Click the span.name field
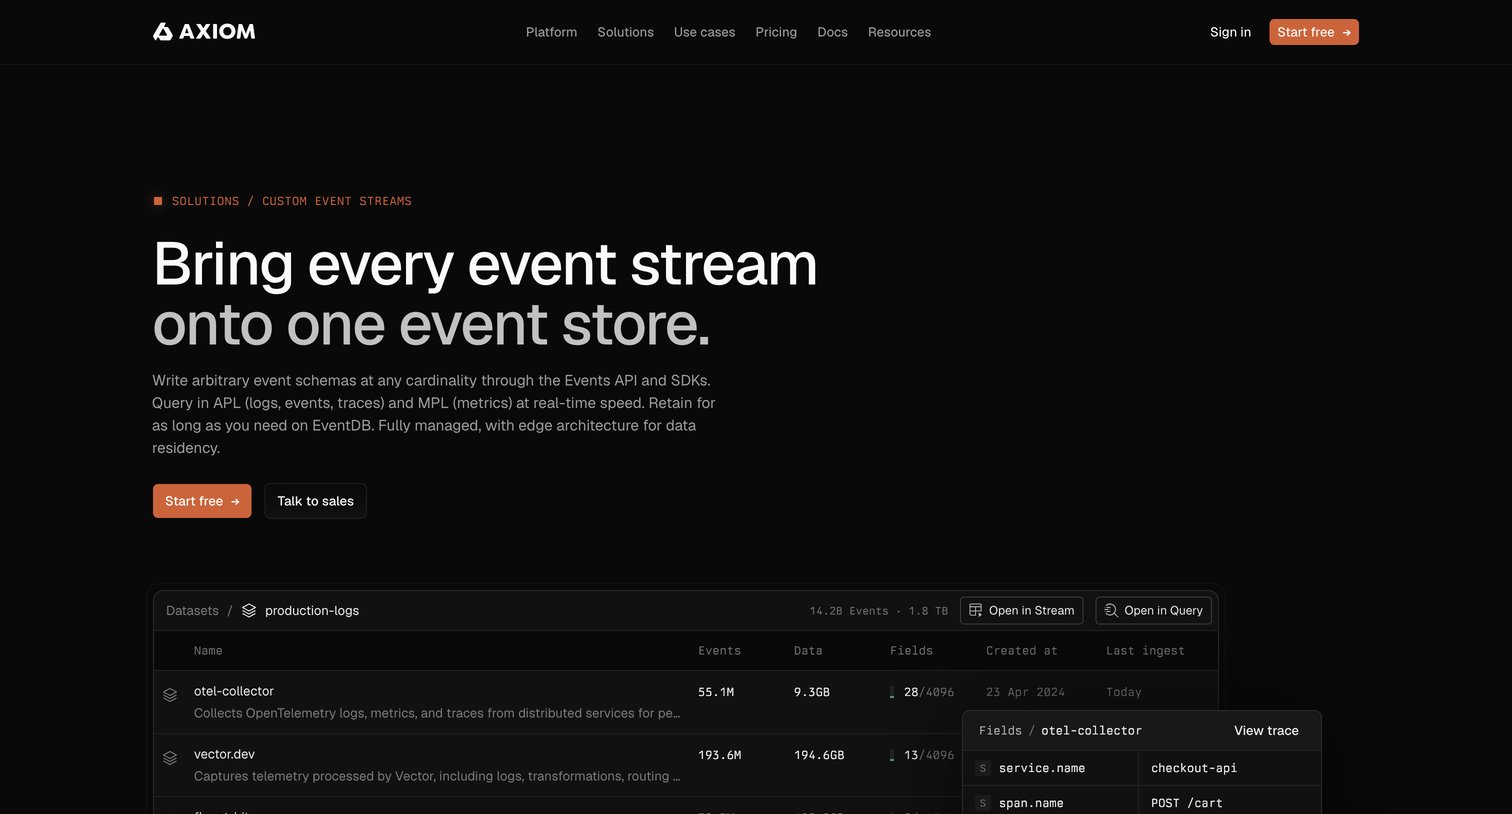1512x814 pixels. 1031,803
